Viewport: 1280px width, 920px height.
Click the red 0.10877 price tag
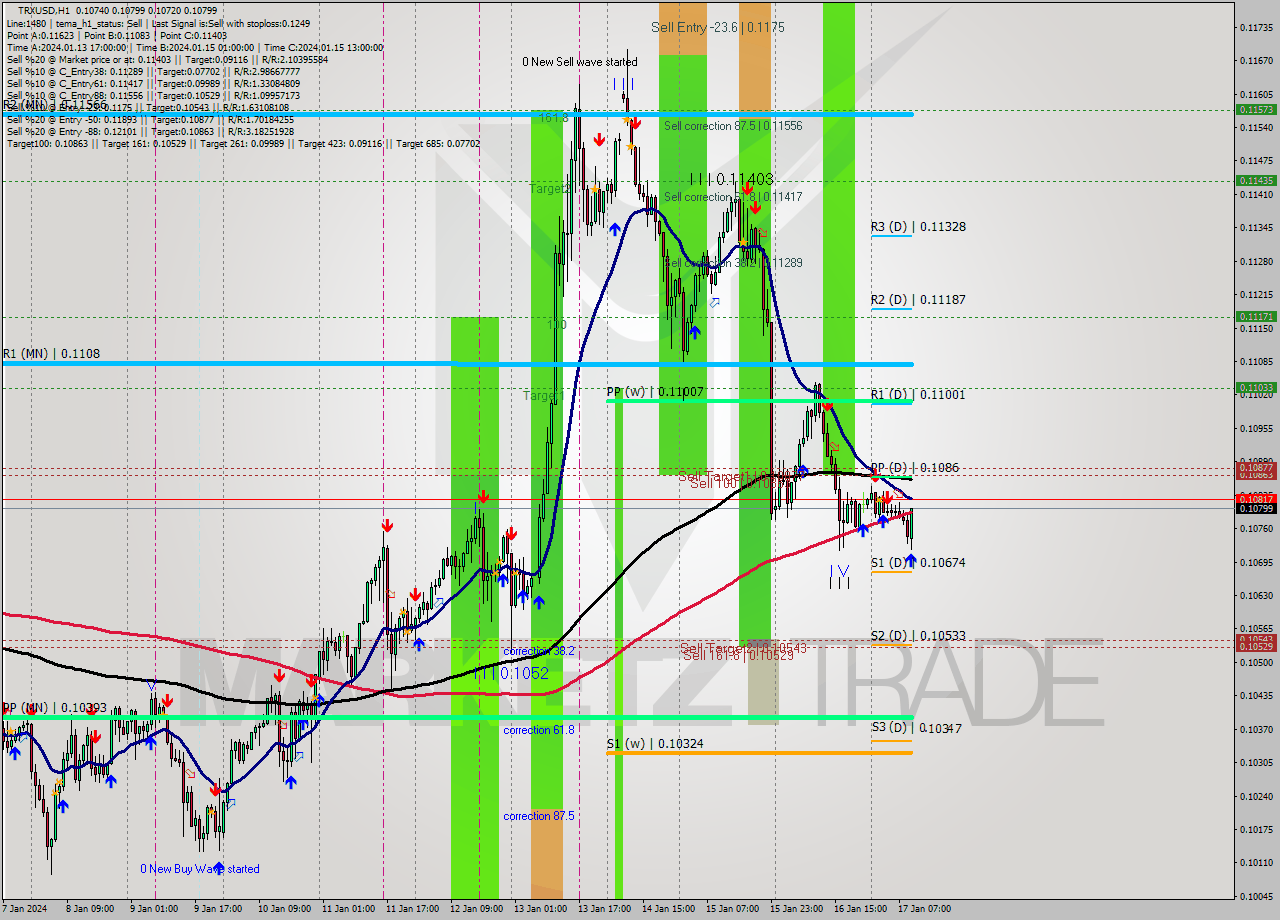tap(1256, 467)
